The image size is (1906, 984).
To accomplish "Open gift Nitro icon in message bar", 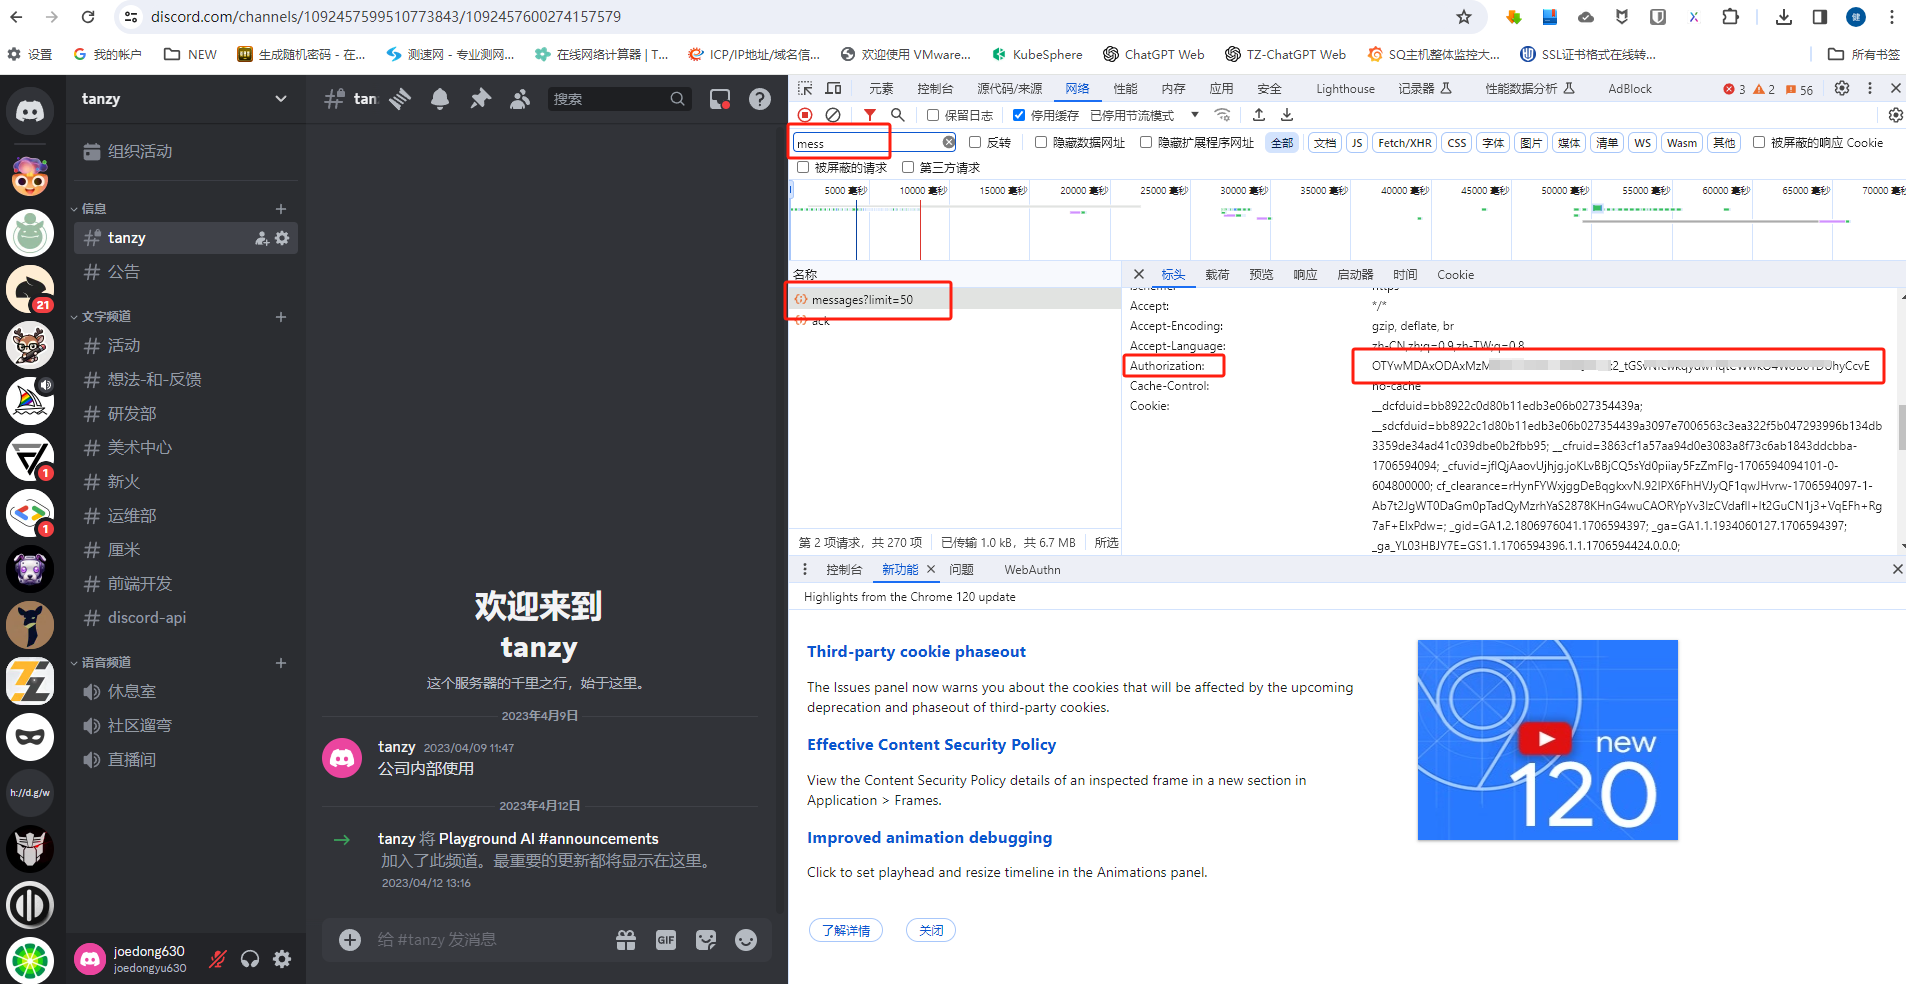I will [x=626, y=940].
